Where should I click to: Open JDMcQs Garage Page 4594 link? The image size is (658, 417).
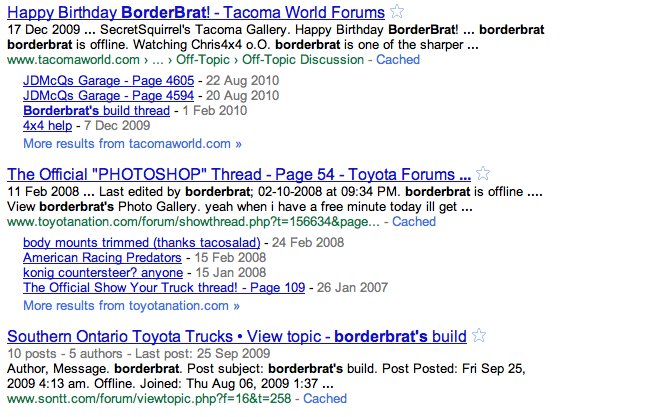tap(109, 96)
